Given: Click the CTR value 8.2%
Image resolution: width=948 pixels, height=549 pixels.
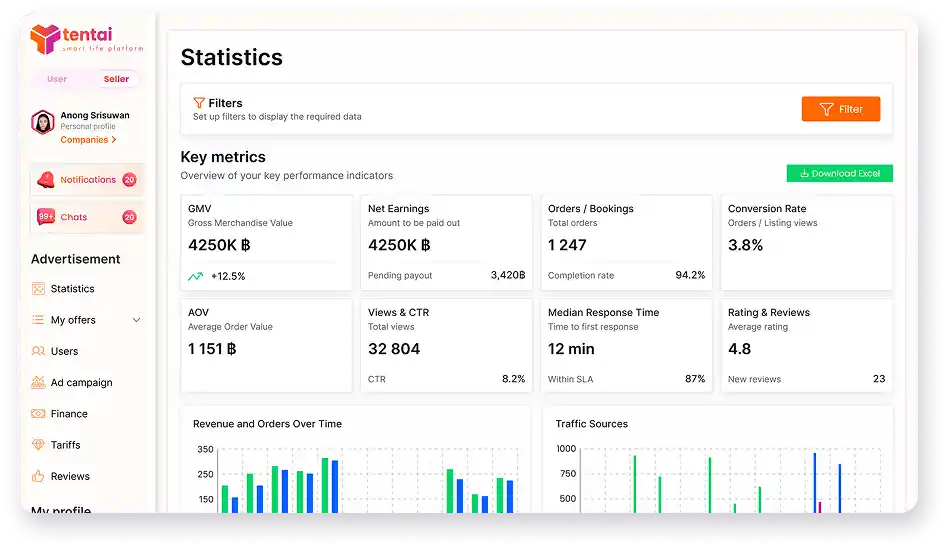Looking at the screenshot, I should [x=513, y=379].
